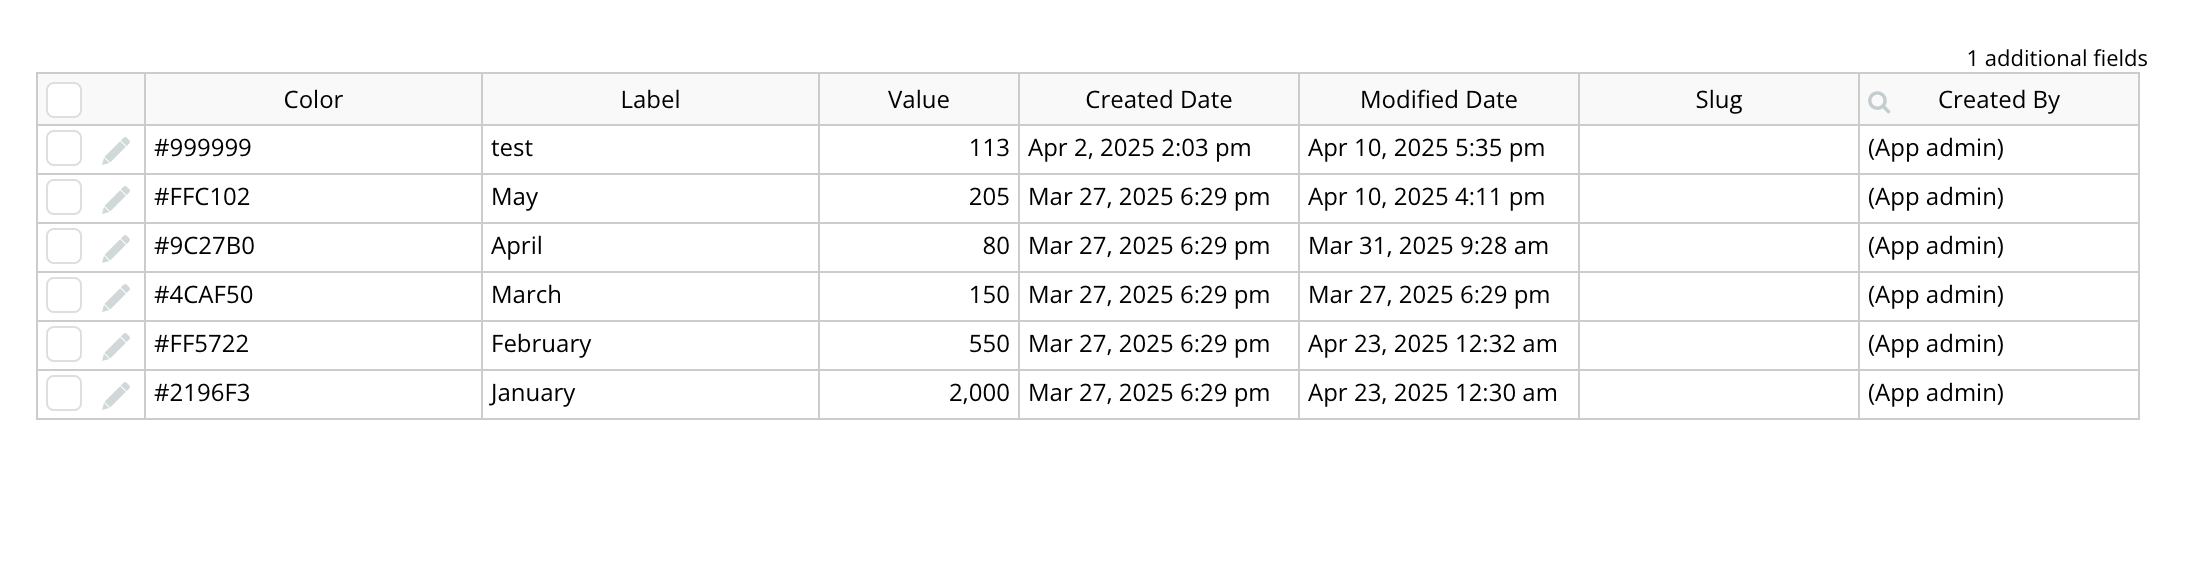Click the empty Slug cell for April
2198x582 pixels.
point(1718,247)
